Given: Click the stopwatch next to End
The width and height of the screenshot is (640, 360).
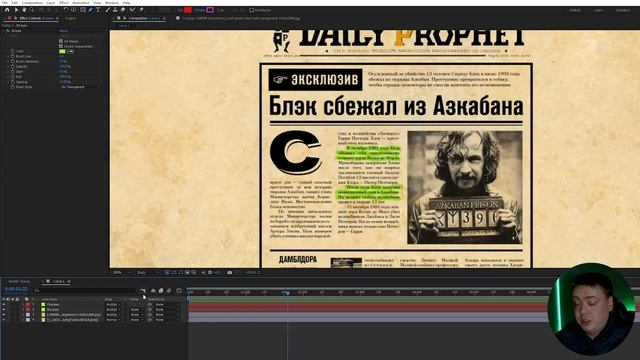Looking at the screenshot, I should [x=13, y=77].
